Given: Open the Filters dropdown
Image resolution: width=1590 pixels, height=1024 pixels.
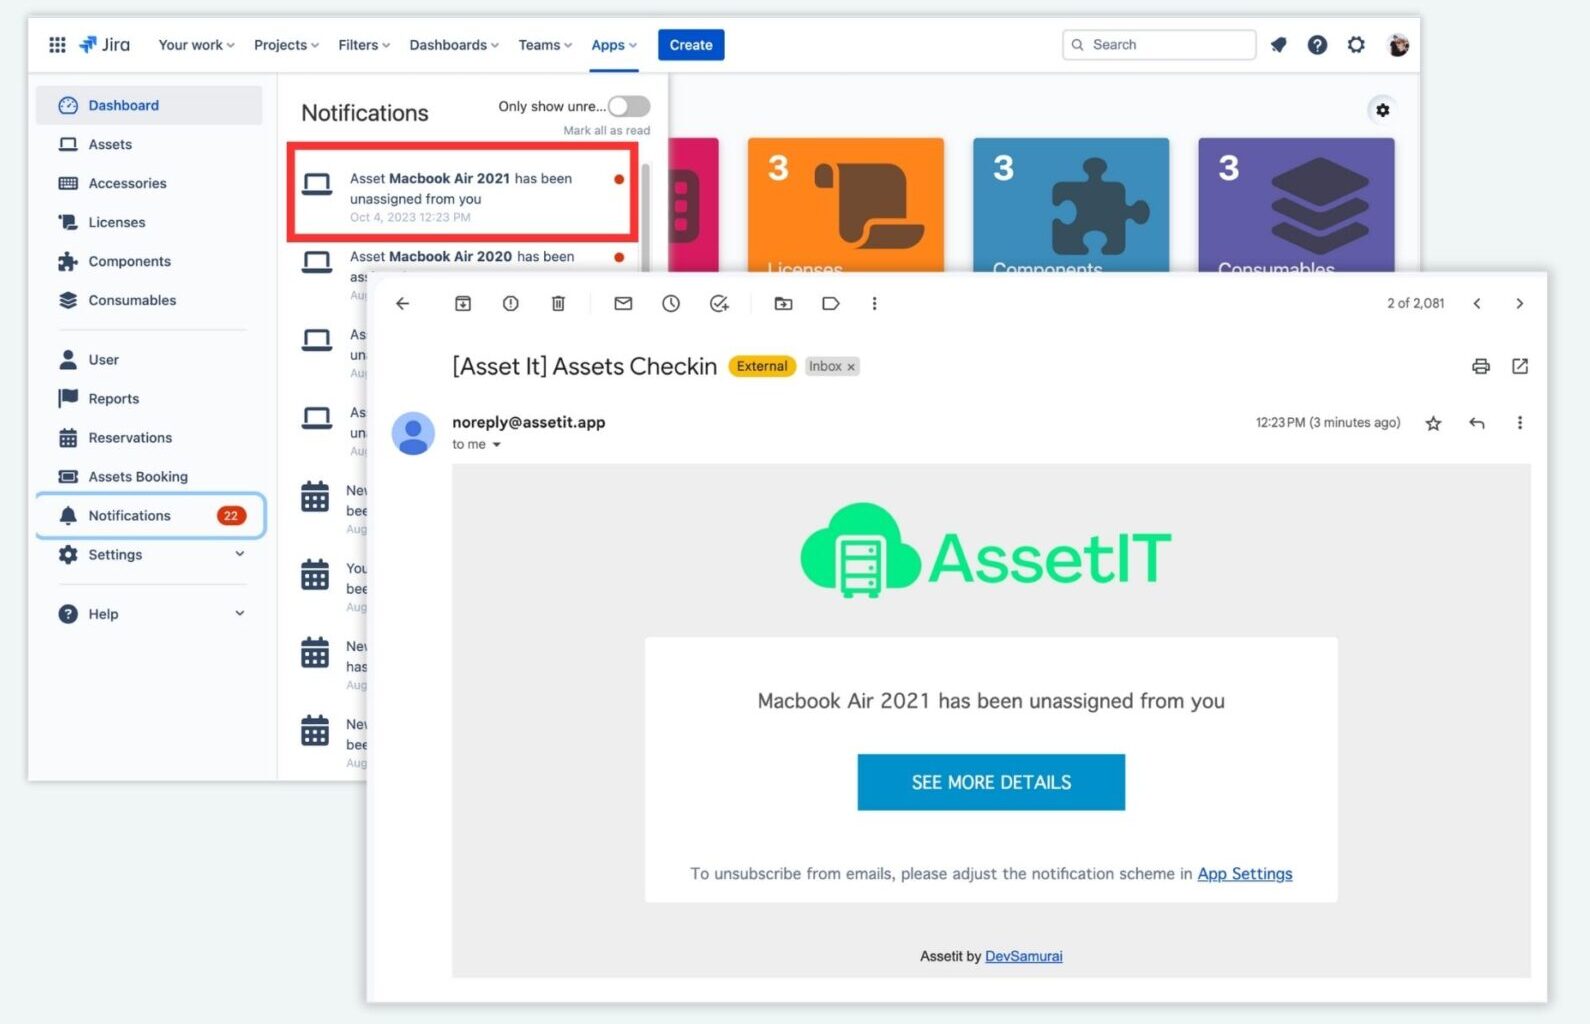Looking at the screenshot, I should click(364, 44).
